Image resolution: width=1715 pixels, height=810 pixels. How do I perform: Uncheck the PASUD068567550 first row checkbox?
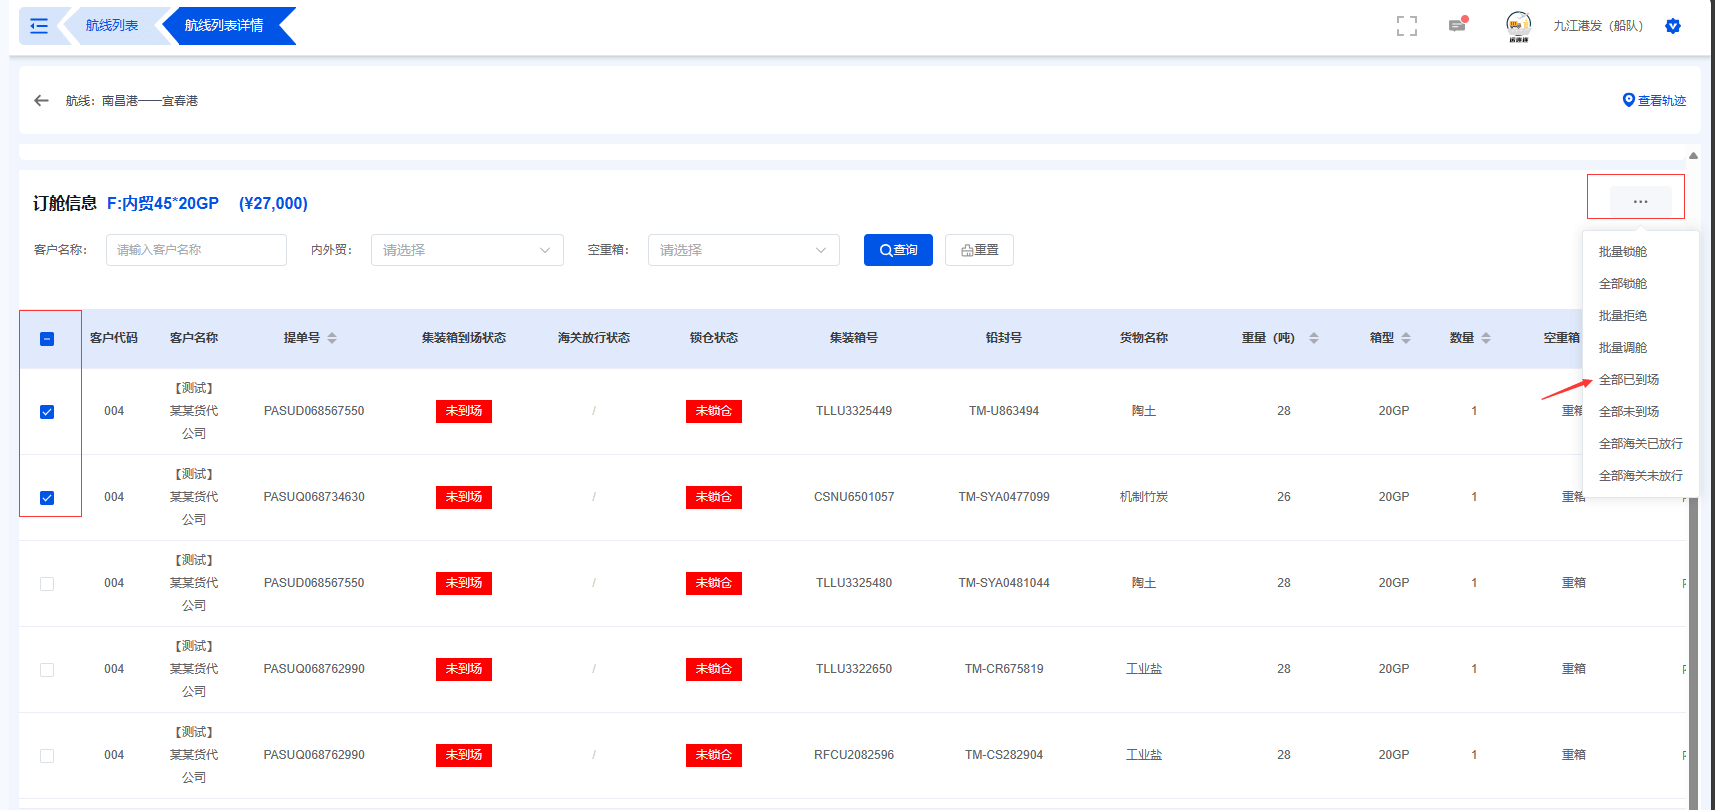(47, 412)
